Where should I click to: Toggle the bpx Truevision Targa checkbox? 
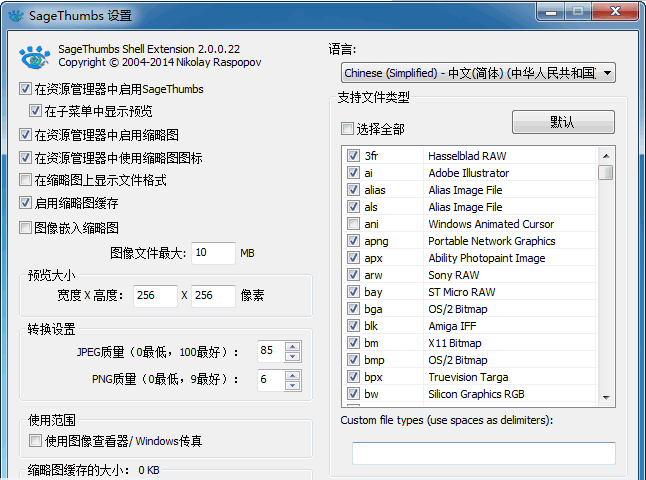point(353,376)
